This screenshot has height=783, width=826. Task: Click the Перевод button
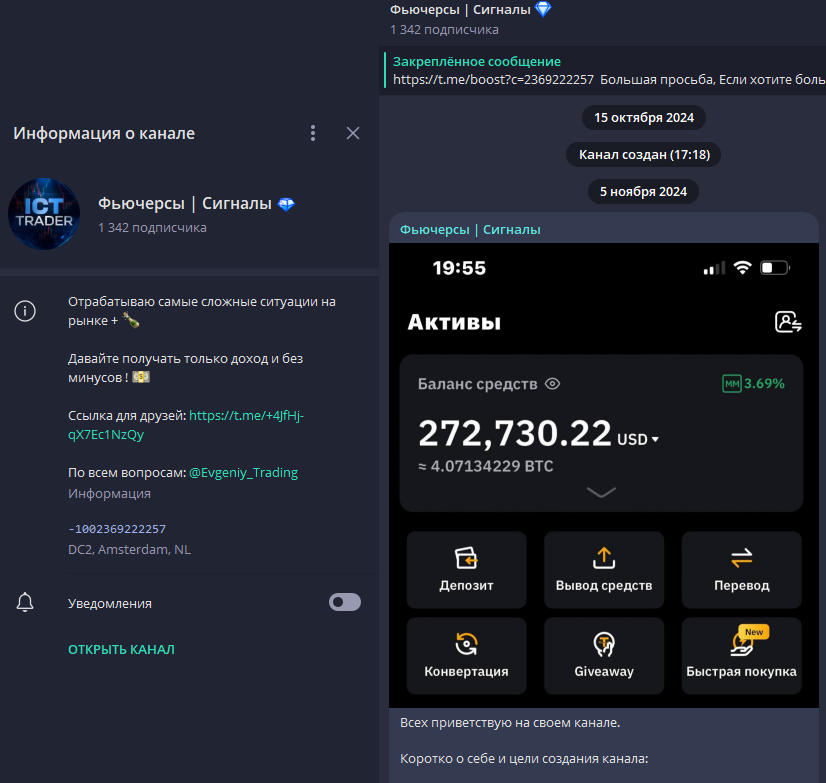pyautogui.click(x=742, y=570)
